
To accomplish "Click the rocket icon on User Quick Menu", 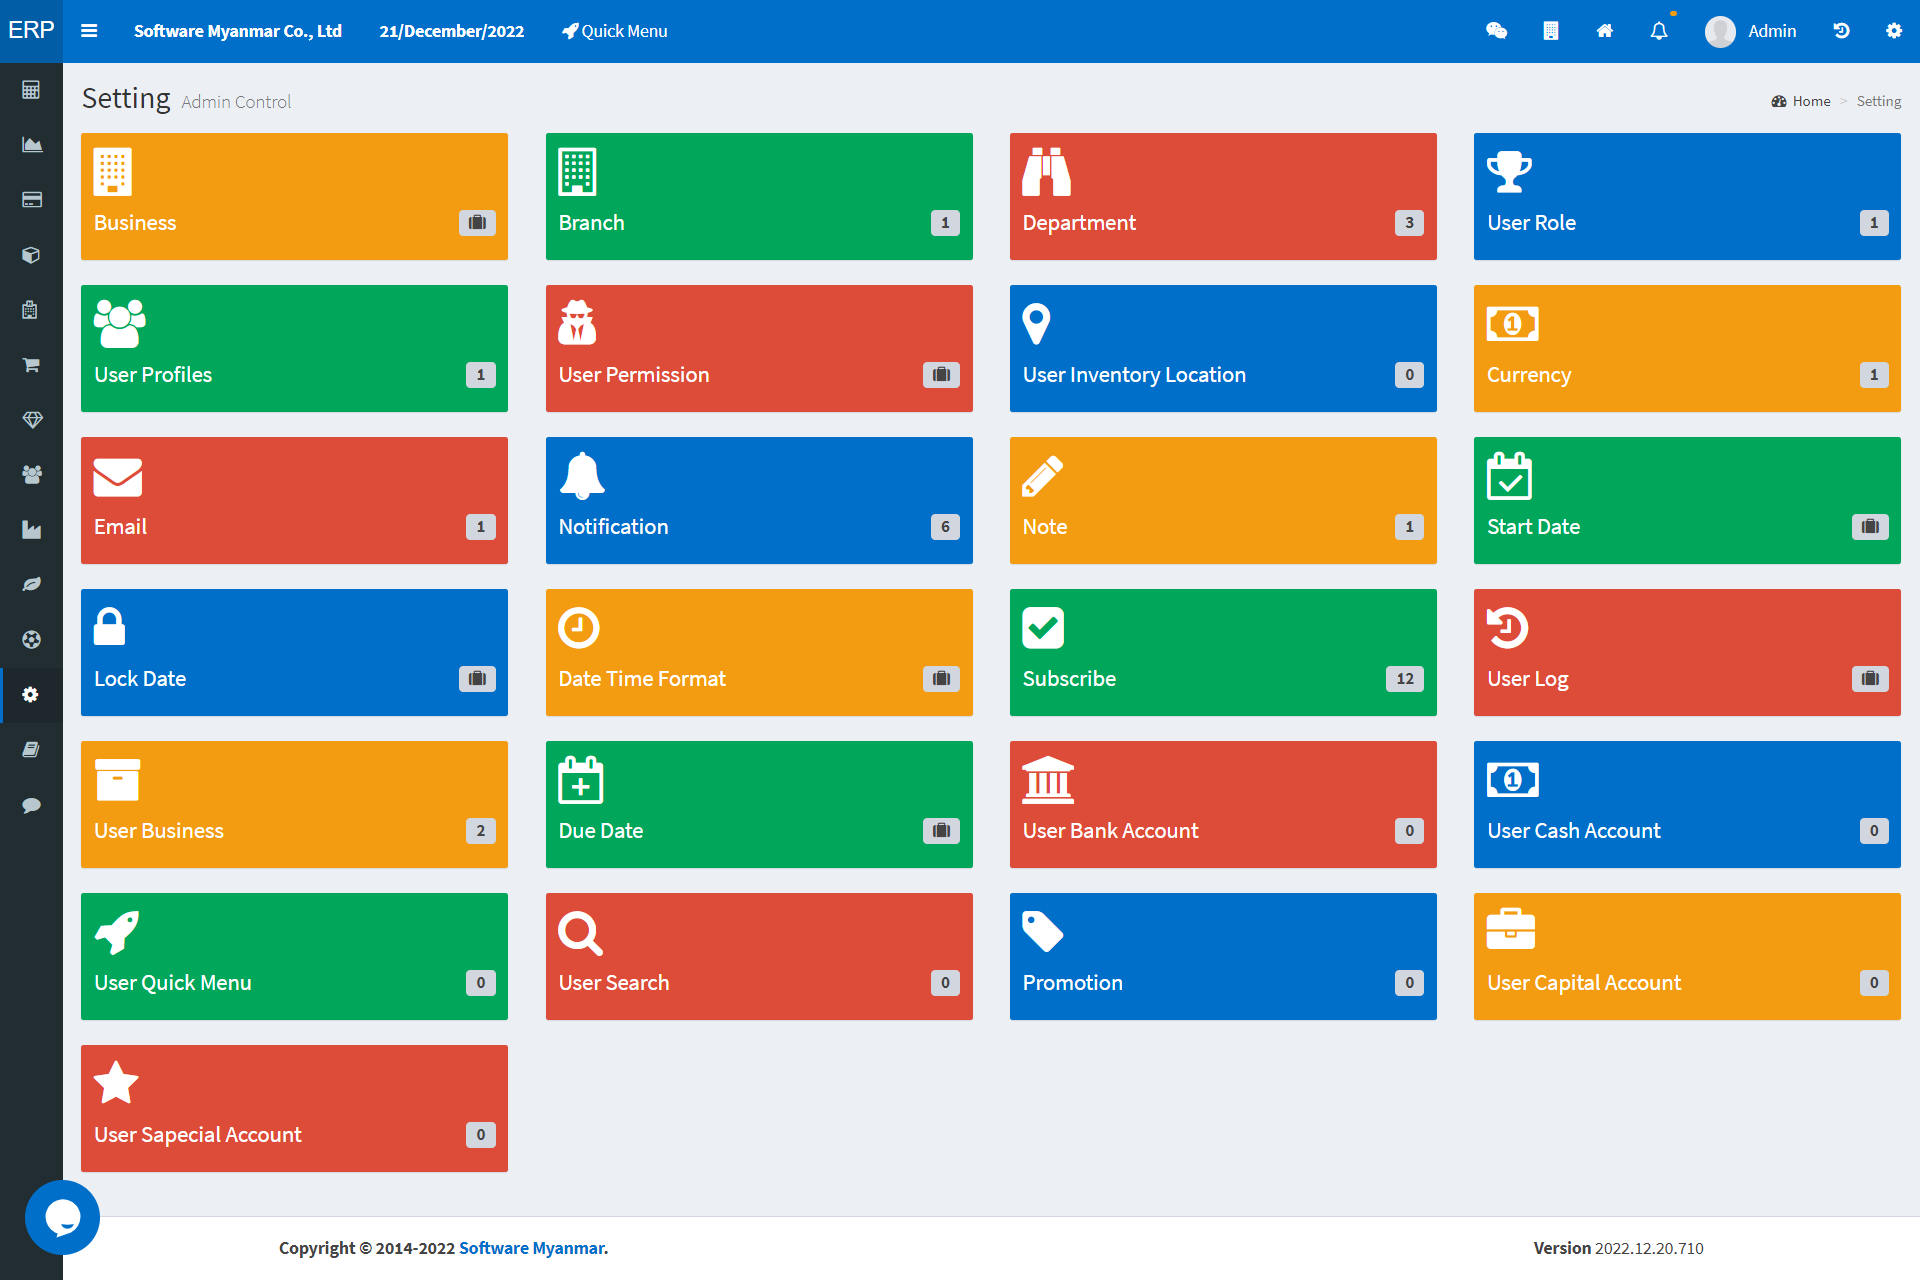I will pyautogui.click(x=117, y=932).
